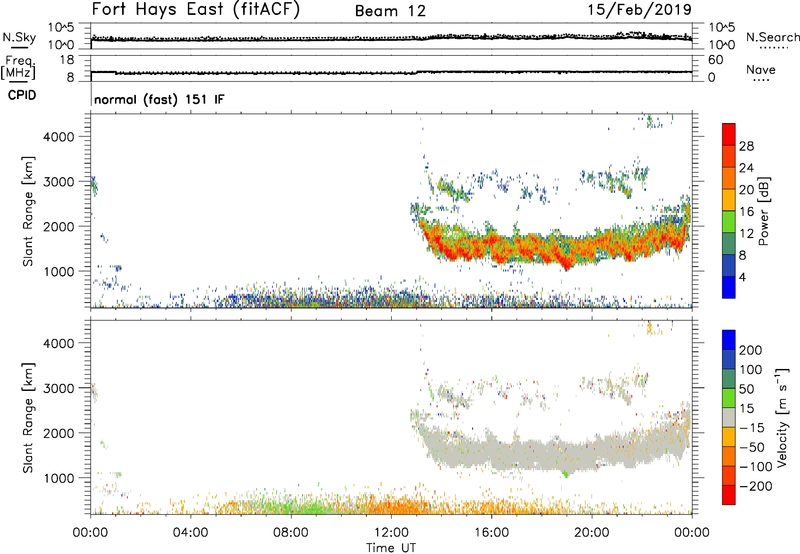This screenshot has height=554, width=800.
Task: Click the '4000' tick on the power panel axis
Action: tap(58, 137)
